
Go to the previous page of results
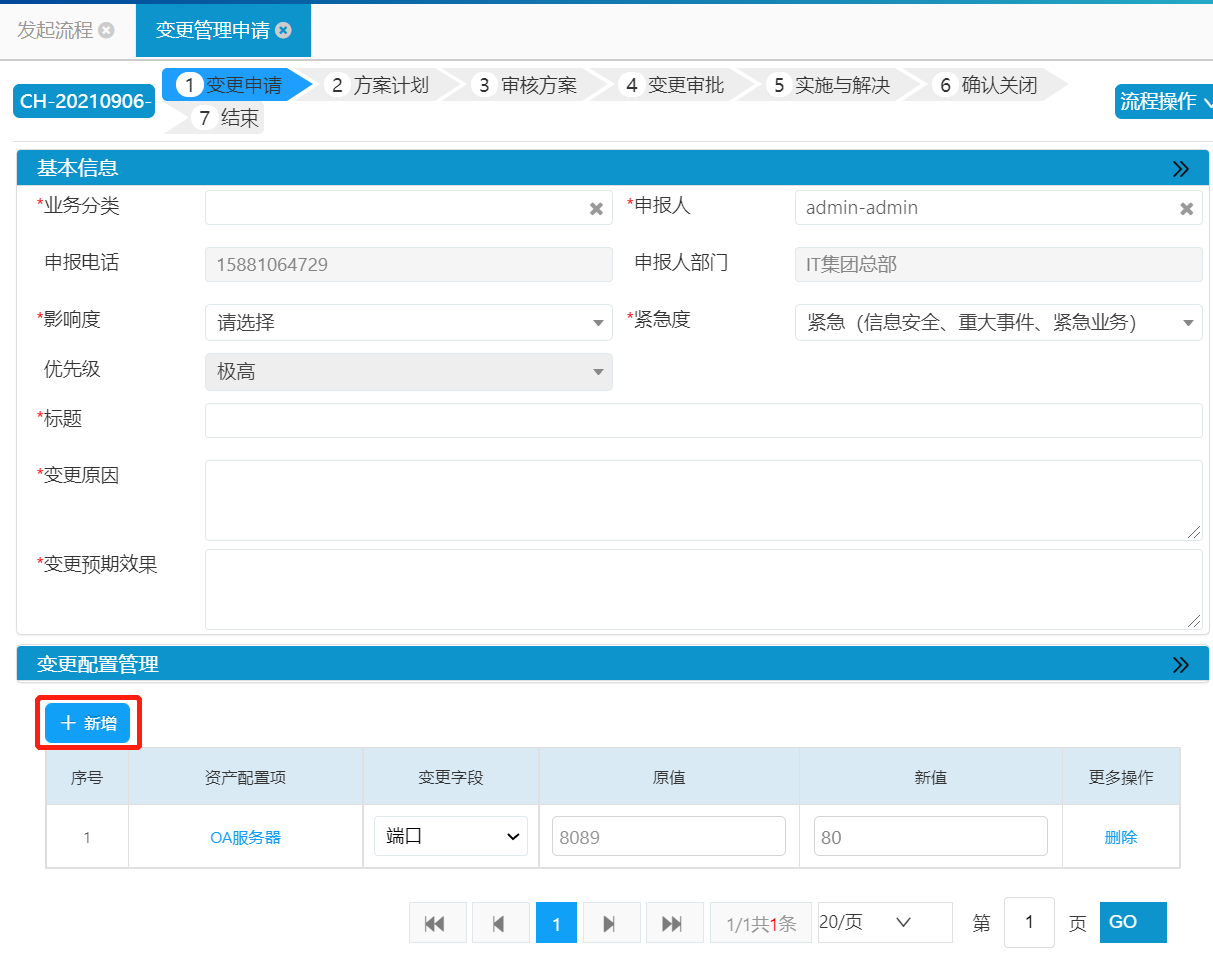coord(500,923)
